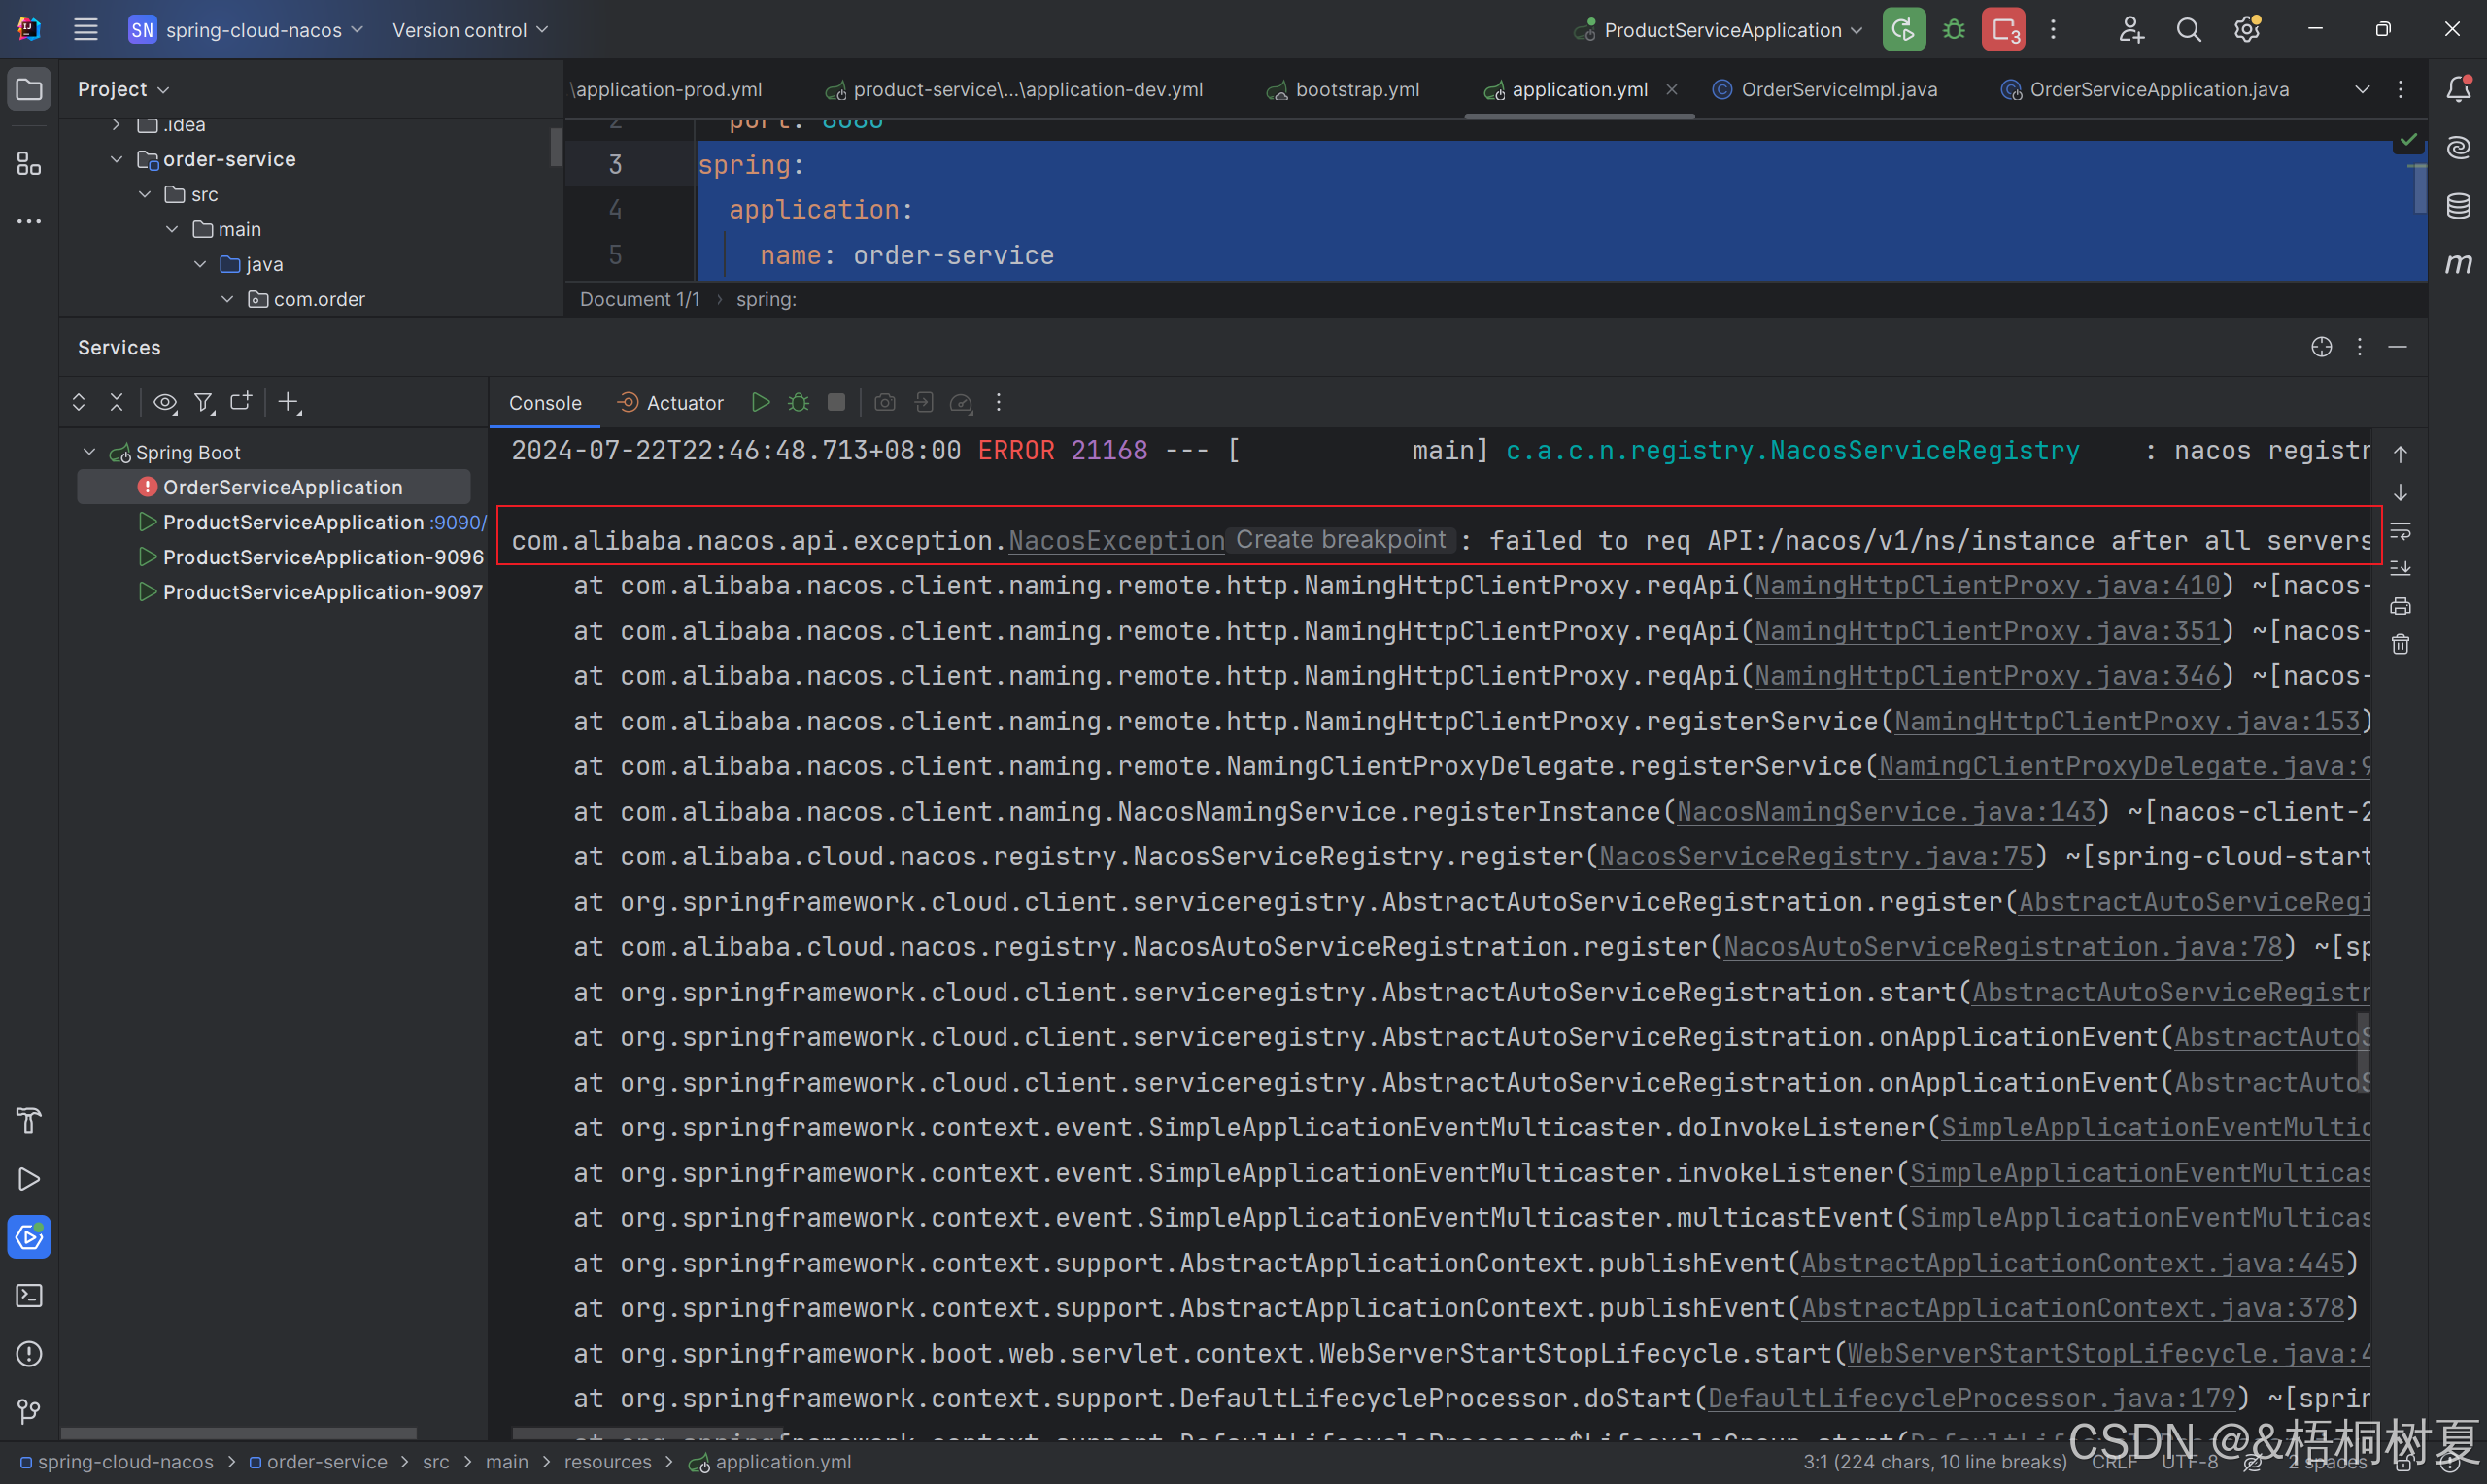Open Maven tool window
This screenshot has width=2487, height=1484.
(x=2458, y=264)
